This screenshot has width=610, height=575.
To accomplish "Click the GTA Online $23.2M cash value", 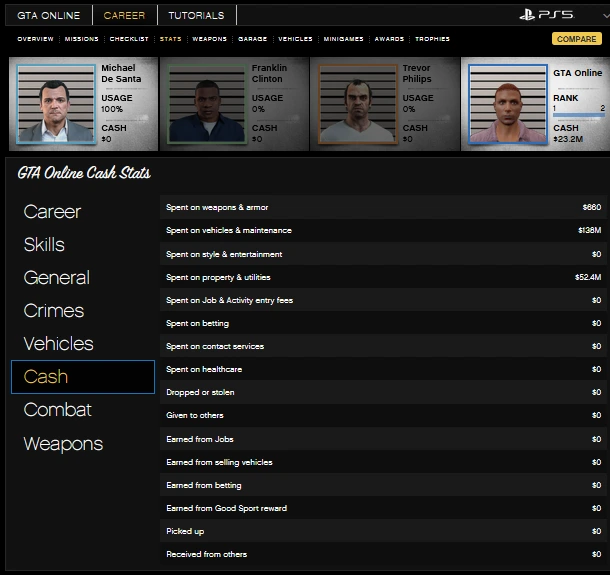I will click(568, 139).
